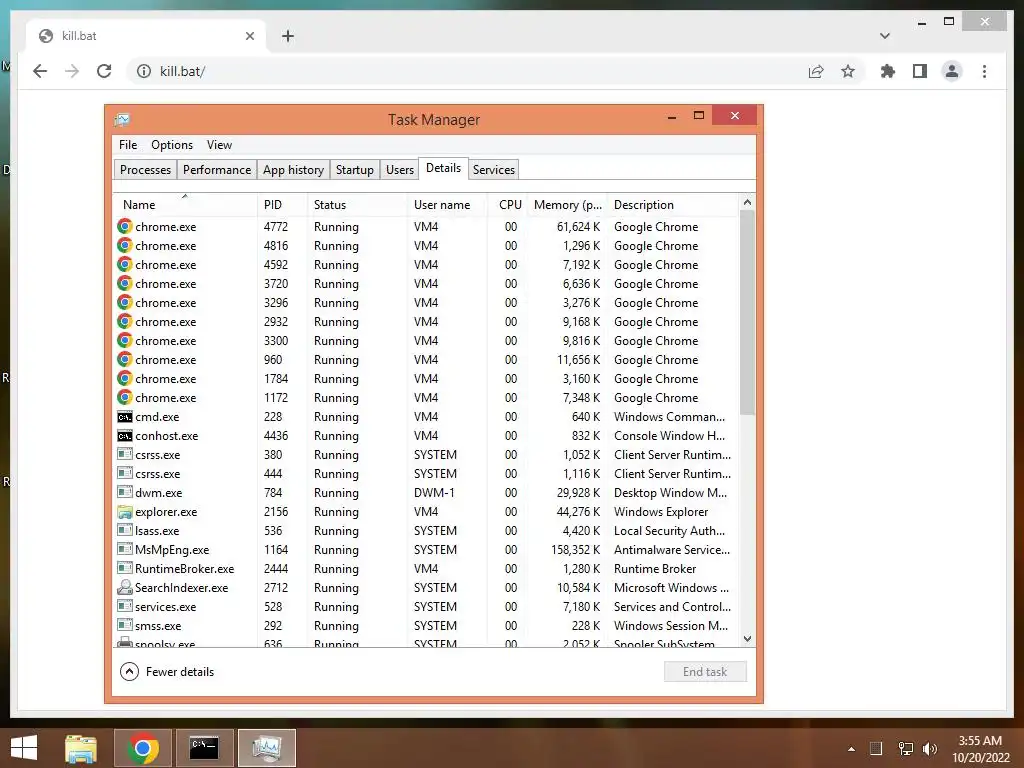The width and height of the screenshot is (1024, 768).
Task: Click Task Manager taskbar icon
Action: click(266, 748)
